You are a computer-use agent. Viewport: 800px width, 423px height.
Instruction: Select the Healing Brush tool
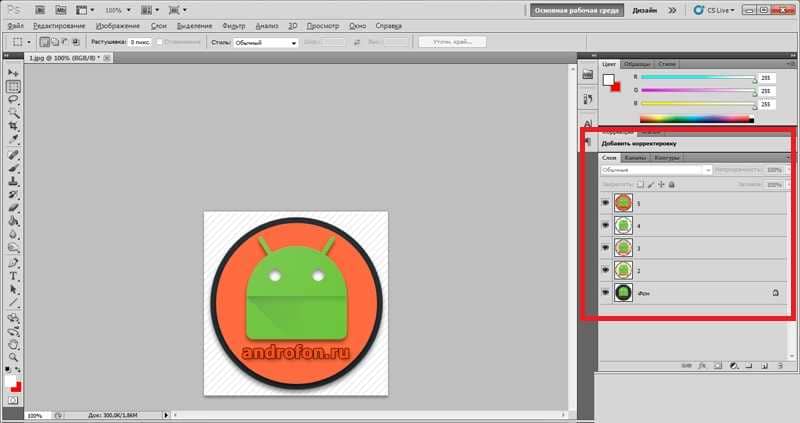point(13,155)
